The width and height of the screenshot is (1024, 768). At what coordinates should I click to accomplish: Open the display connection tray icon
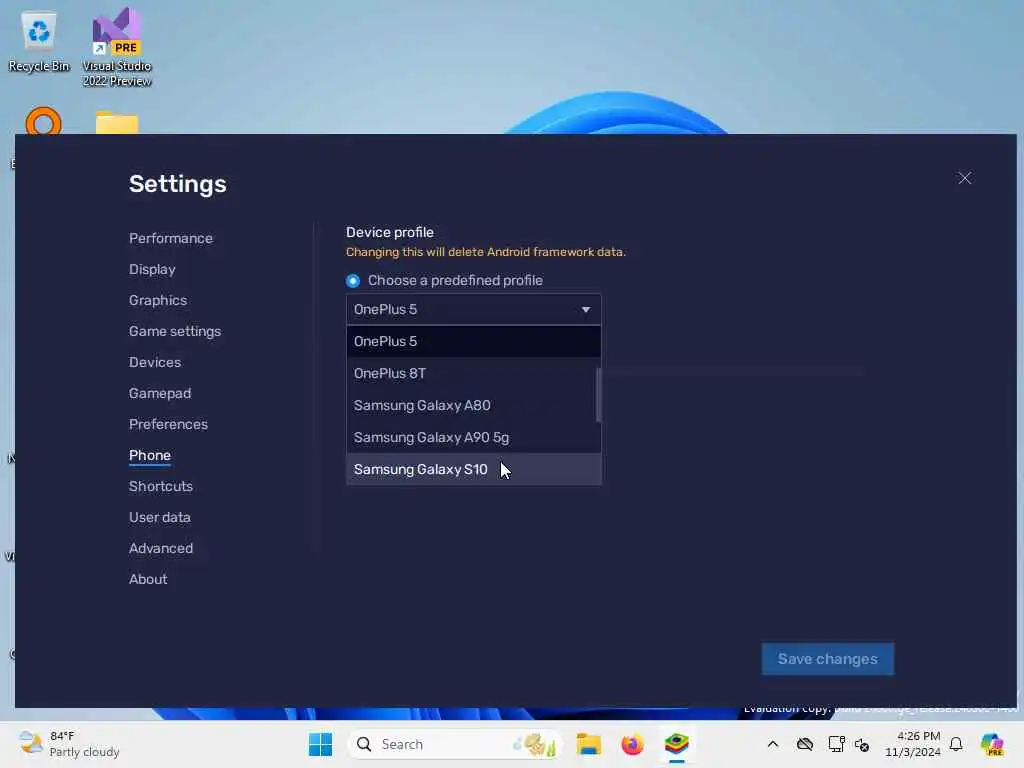836,744
